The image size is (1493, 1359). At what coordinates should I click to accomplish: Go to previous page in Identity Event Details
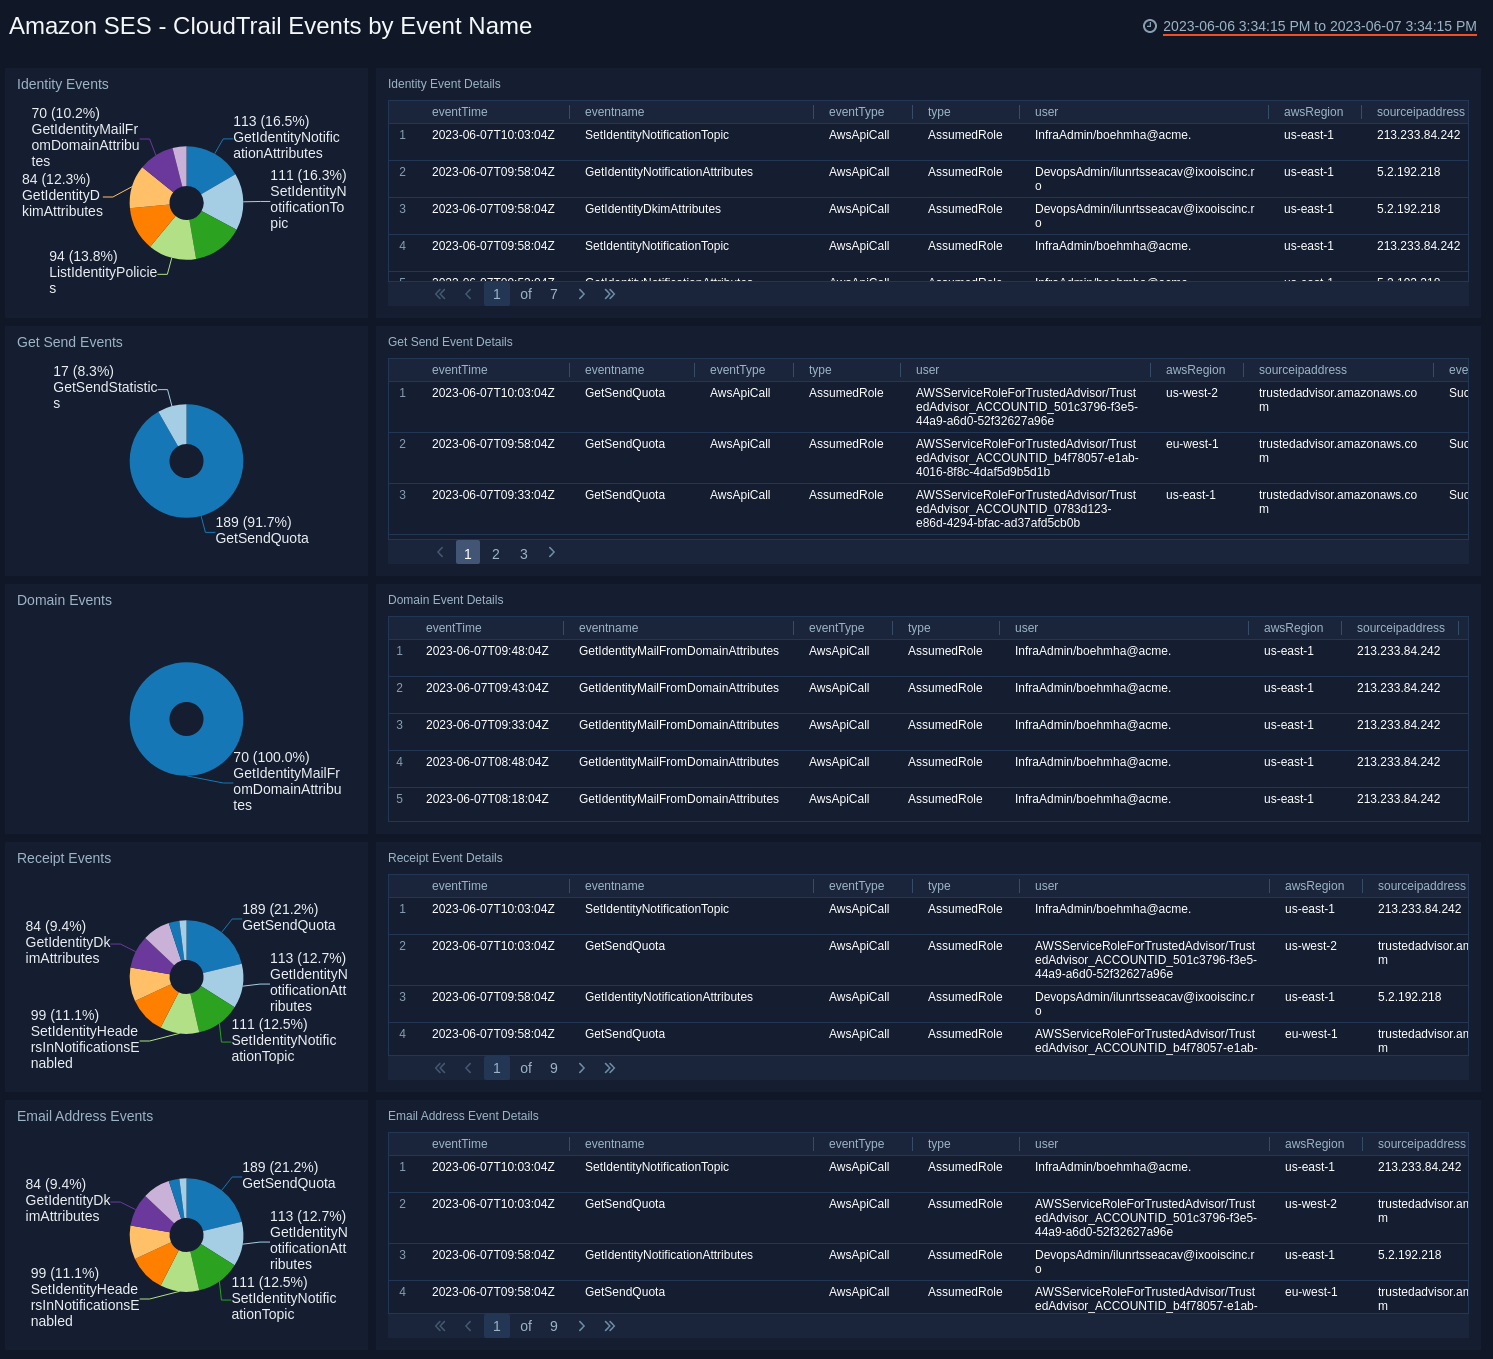pos(468,294)
